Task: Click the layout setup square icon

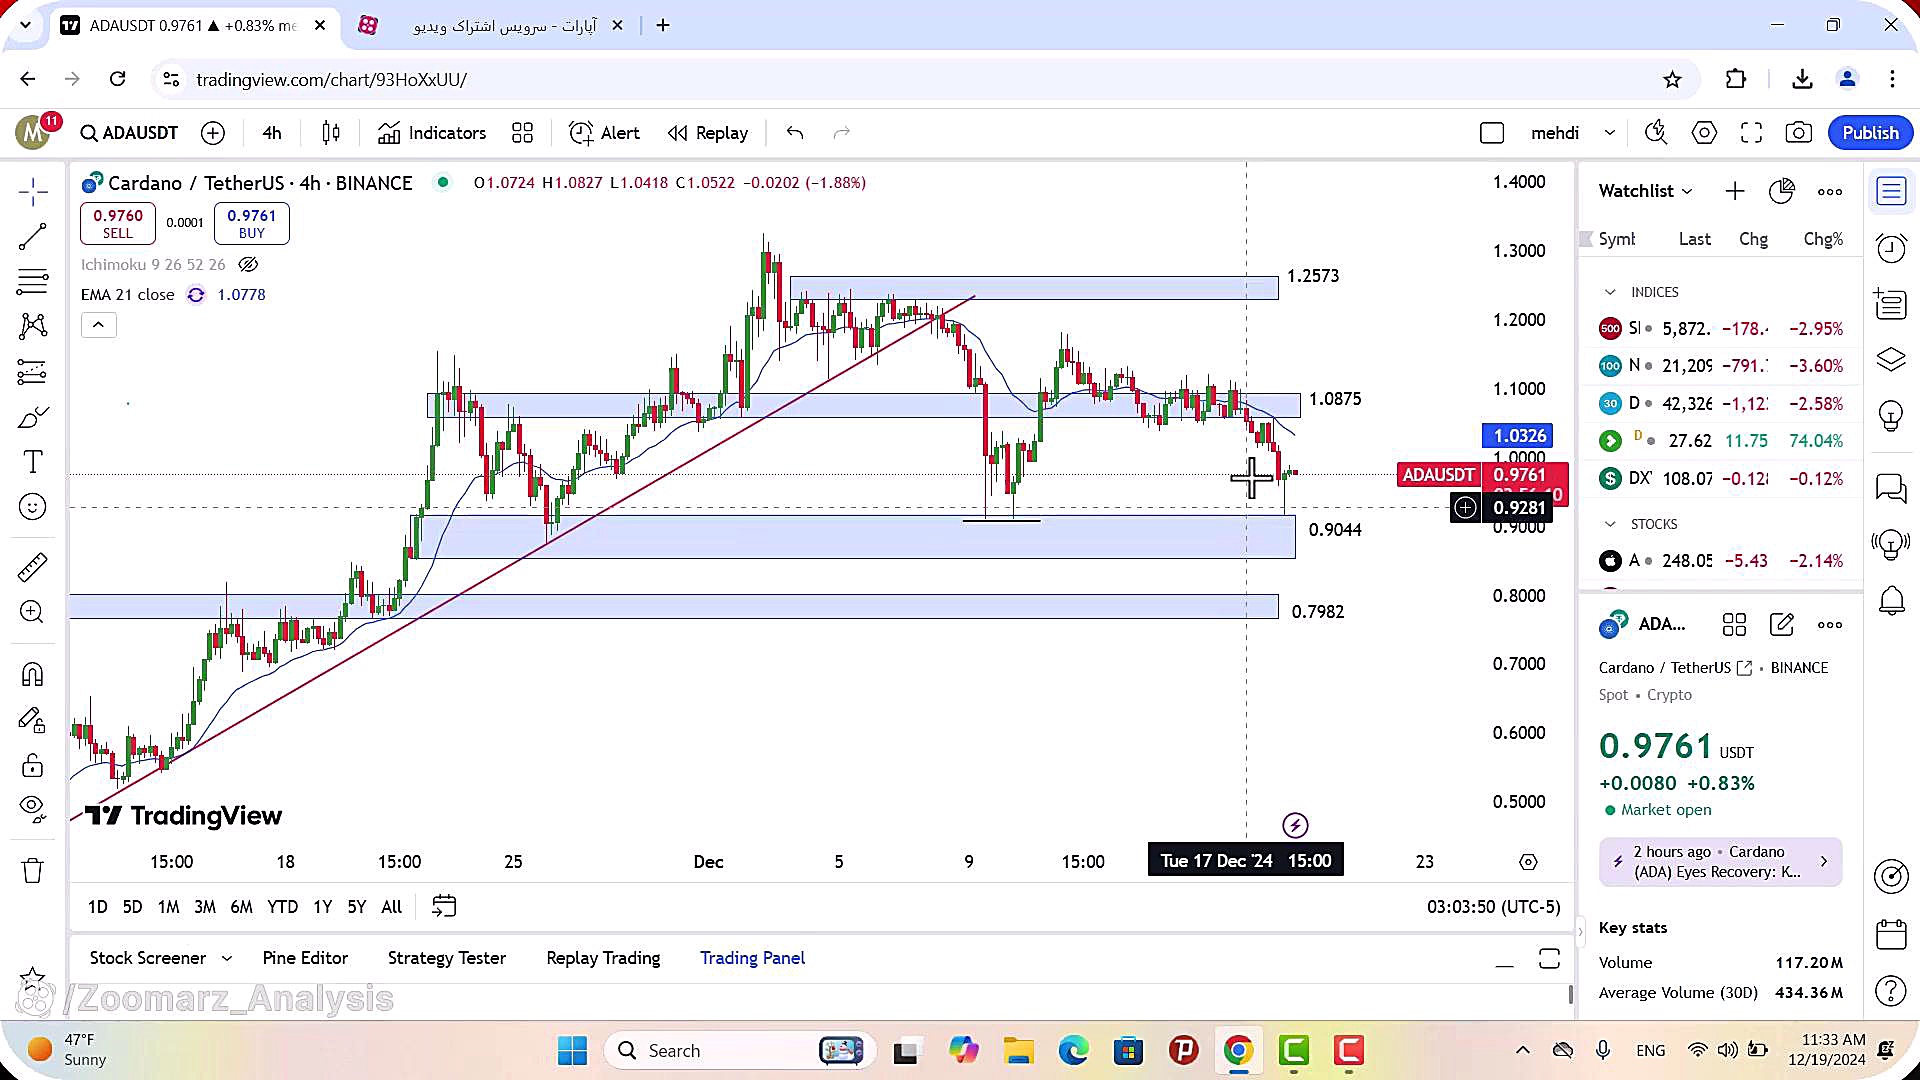Action: tap(1492, 133)
